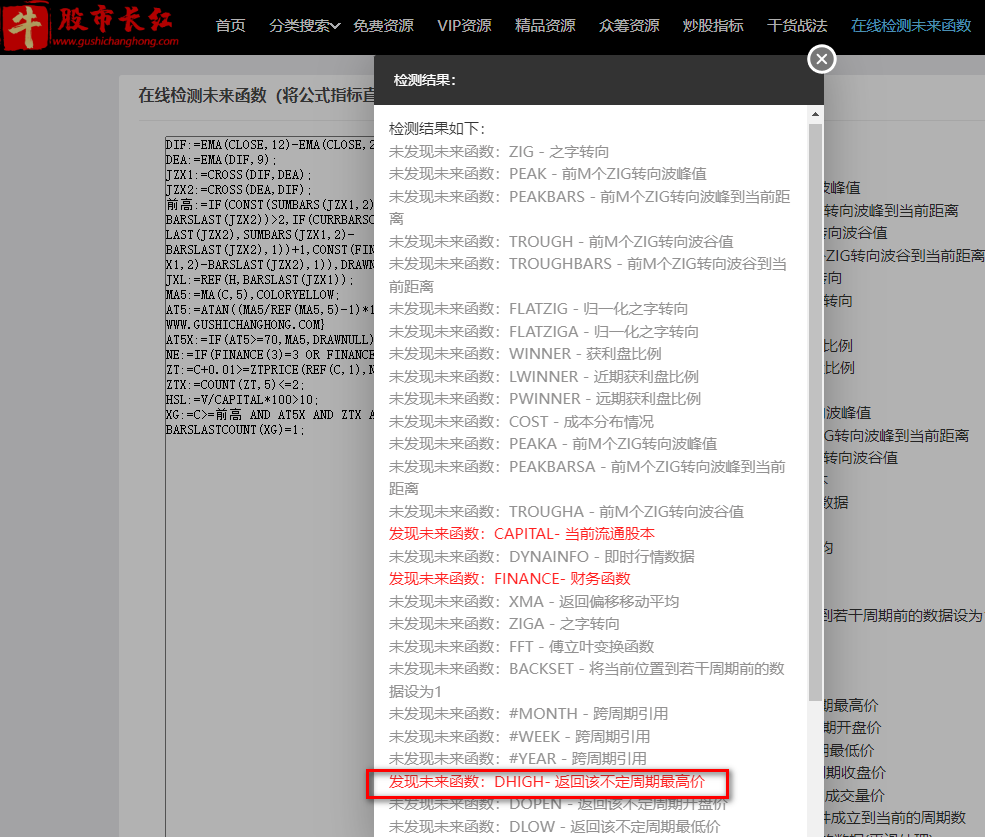Click the FLATZIG - 归一化之字转向 line
The width and height of the screenshot is (985, 837).
pyautogui.click(x=538, y=309)
